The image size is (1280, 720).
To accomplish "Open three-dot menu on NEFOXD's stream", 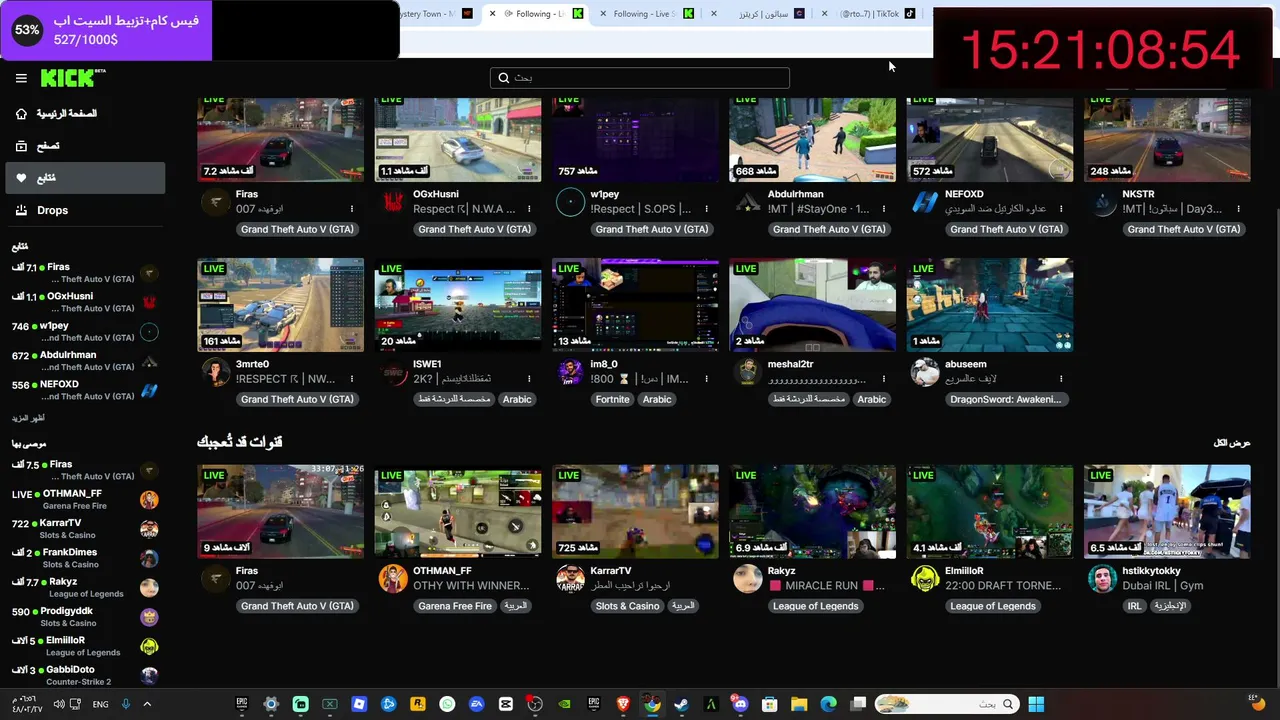I will point(1061,209).
